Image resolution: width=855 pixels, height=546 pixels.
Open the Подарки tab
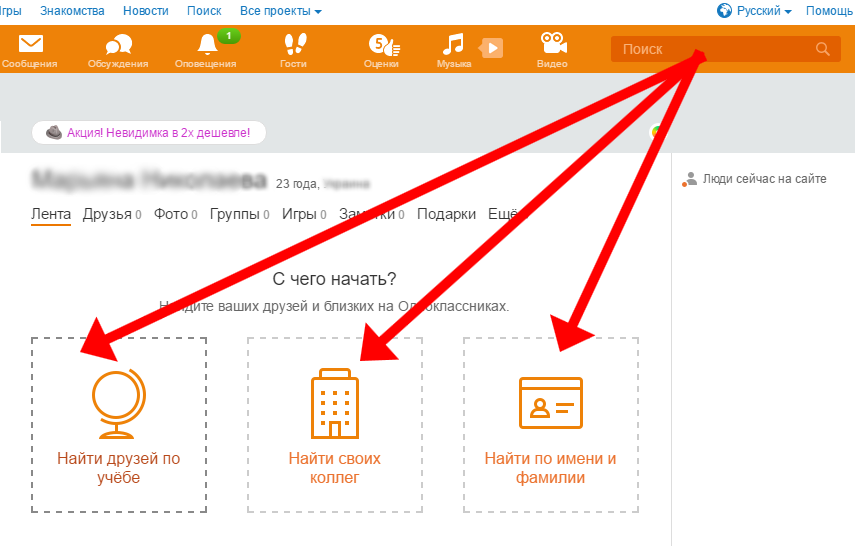tap(446, 214)
